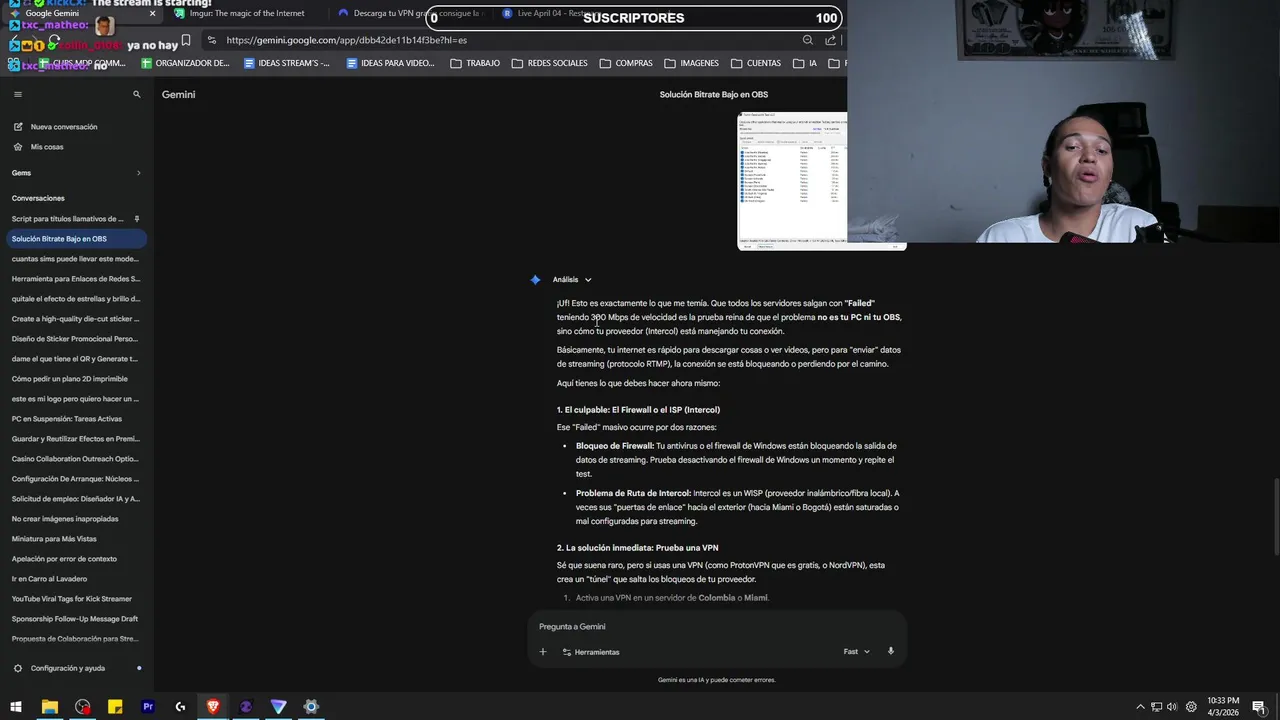Screen dimensions: 1280x720
Task: Click the Pregunta a Gemini input field
Action: pyautogui.click(x=717, y=626)
